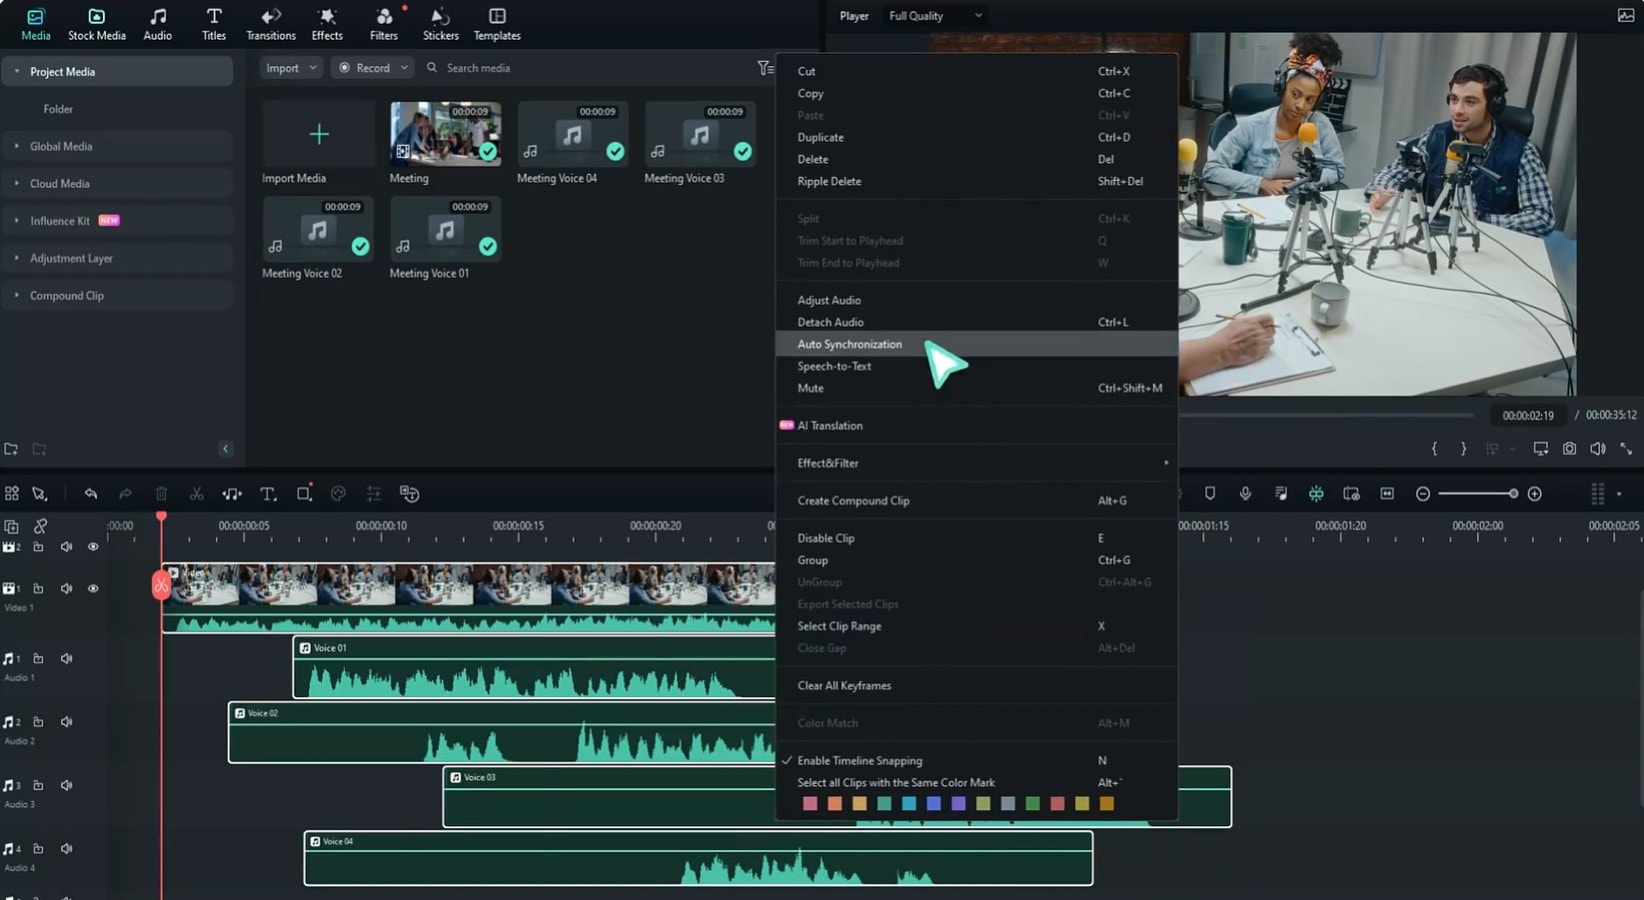1644x900 pixels.
Task: Lock the Audio 3 track
Action: [38, 785]
